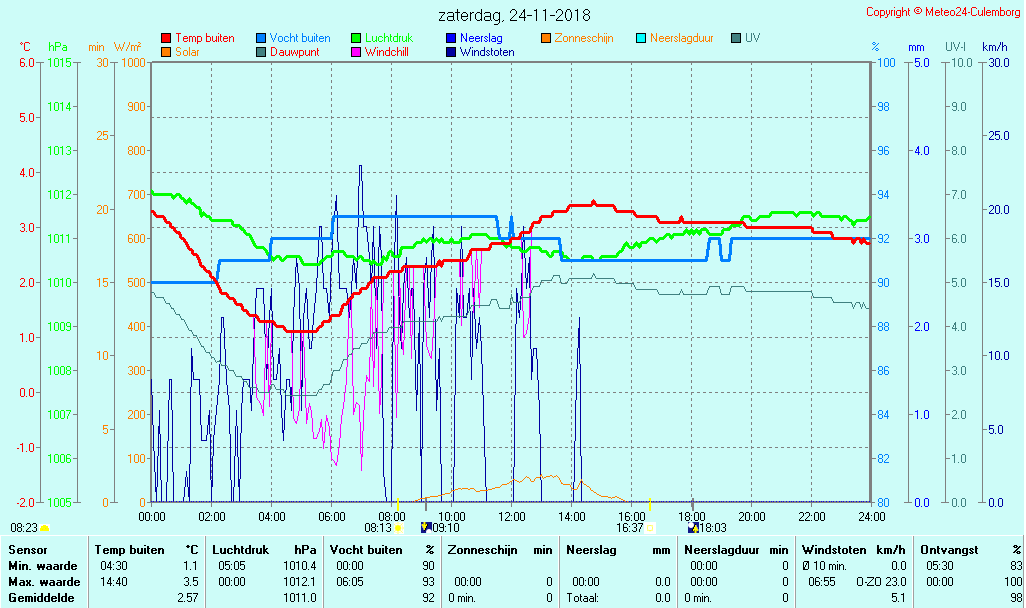Click the Sensor column header in table
The image size is (1026, 608).
[28, 550]
